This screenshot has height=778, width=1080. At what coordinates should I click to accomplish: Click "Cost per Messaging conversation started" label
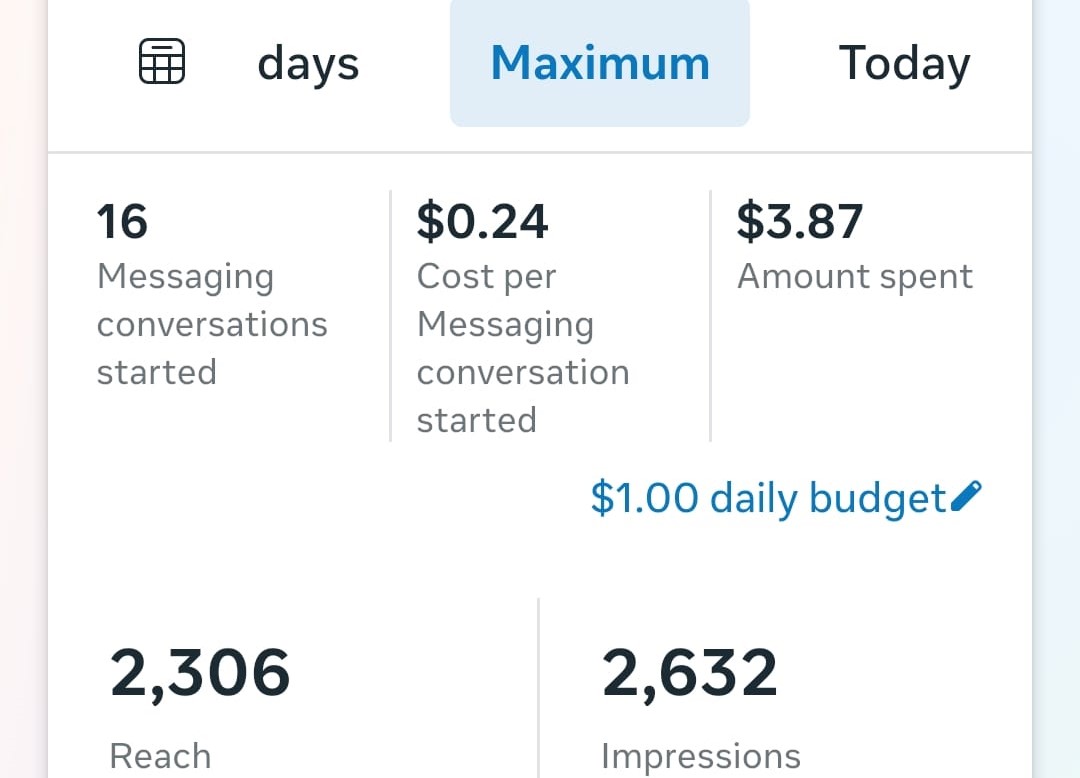[x=522, y=348]
